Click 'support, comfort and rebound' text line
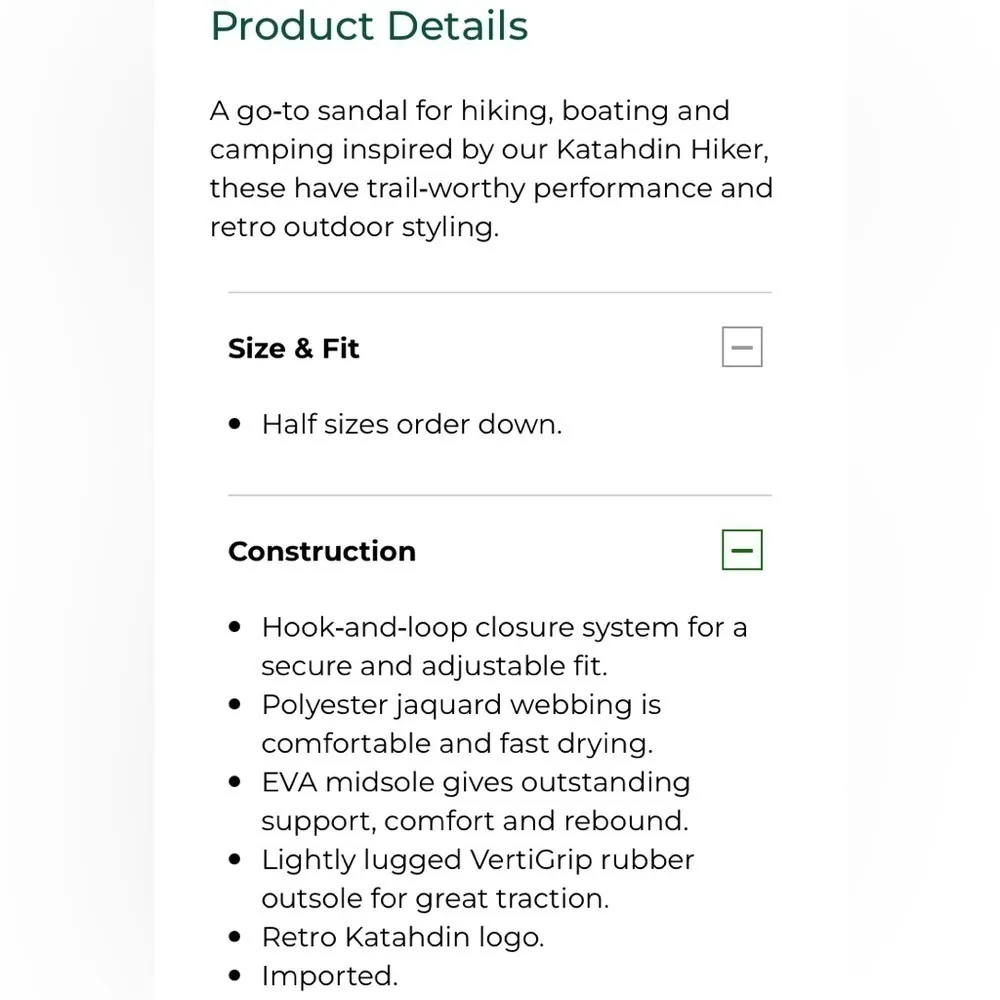 click(x=474, y=821)
